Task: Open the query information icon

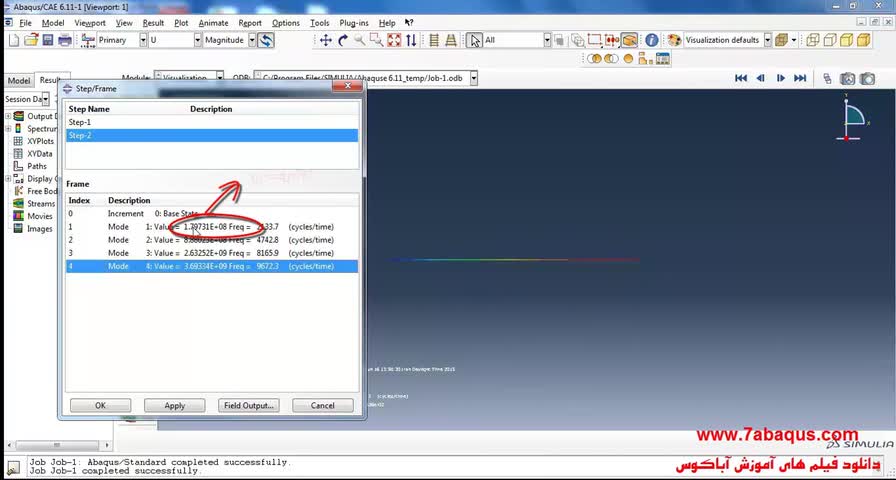Action: click(x=652, y=40)
